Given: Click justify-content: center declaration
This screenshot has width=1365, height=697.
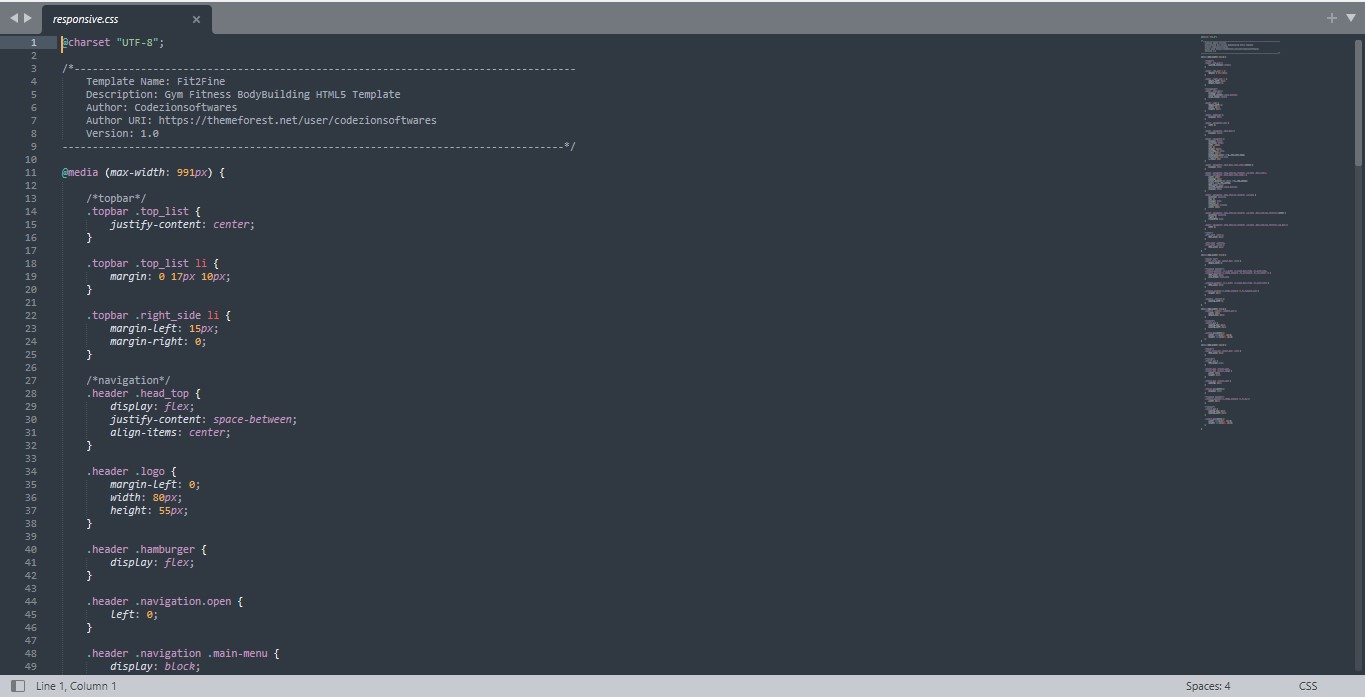Looking at the screenshot, I should (x=183, y=224).
